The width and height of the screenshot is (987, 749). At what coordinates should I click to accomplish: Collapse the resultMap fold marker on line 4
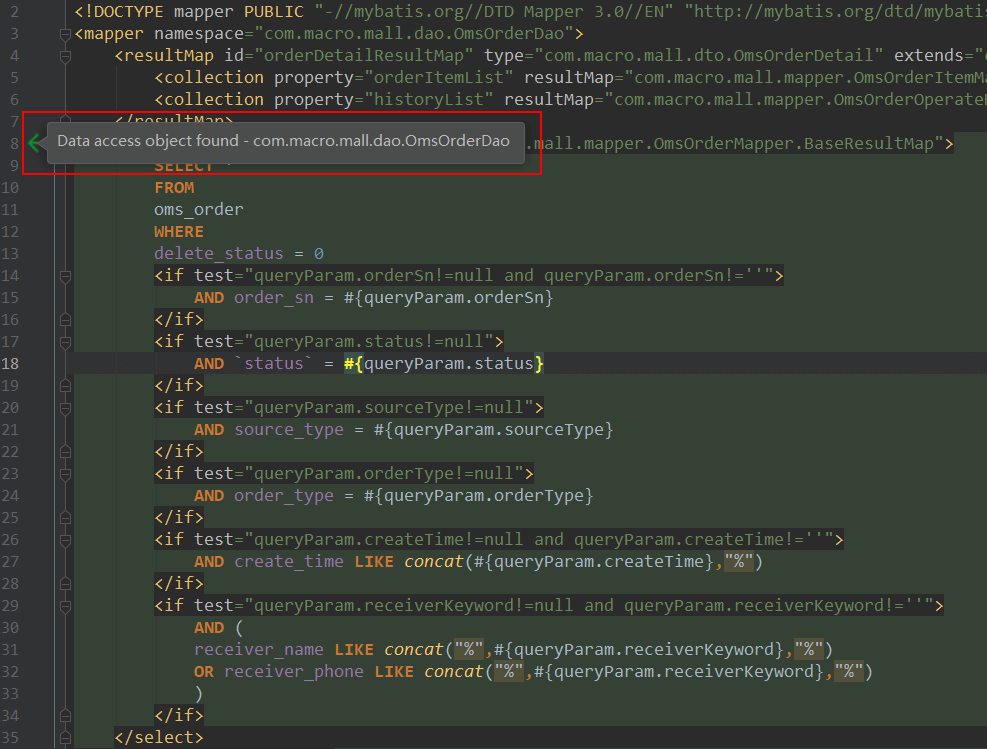coord(65,56)
